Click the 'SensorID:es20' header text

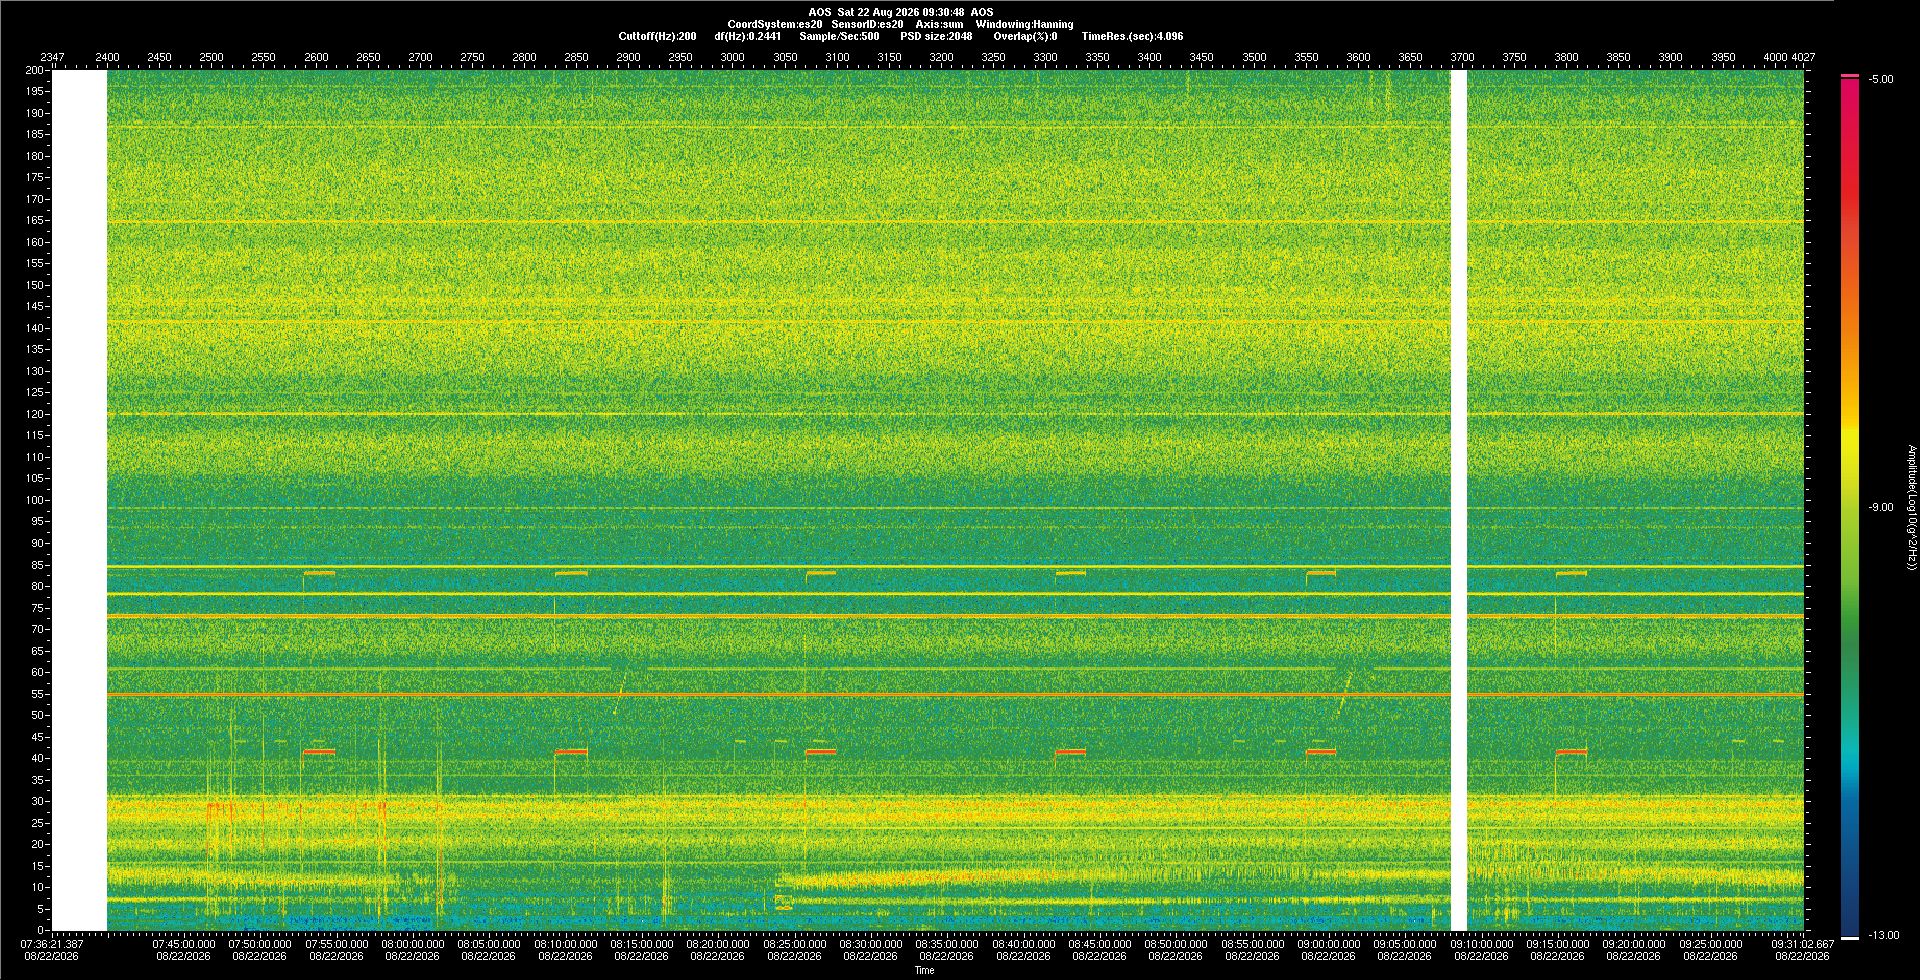867,24
